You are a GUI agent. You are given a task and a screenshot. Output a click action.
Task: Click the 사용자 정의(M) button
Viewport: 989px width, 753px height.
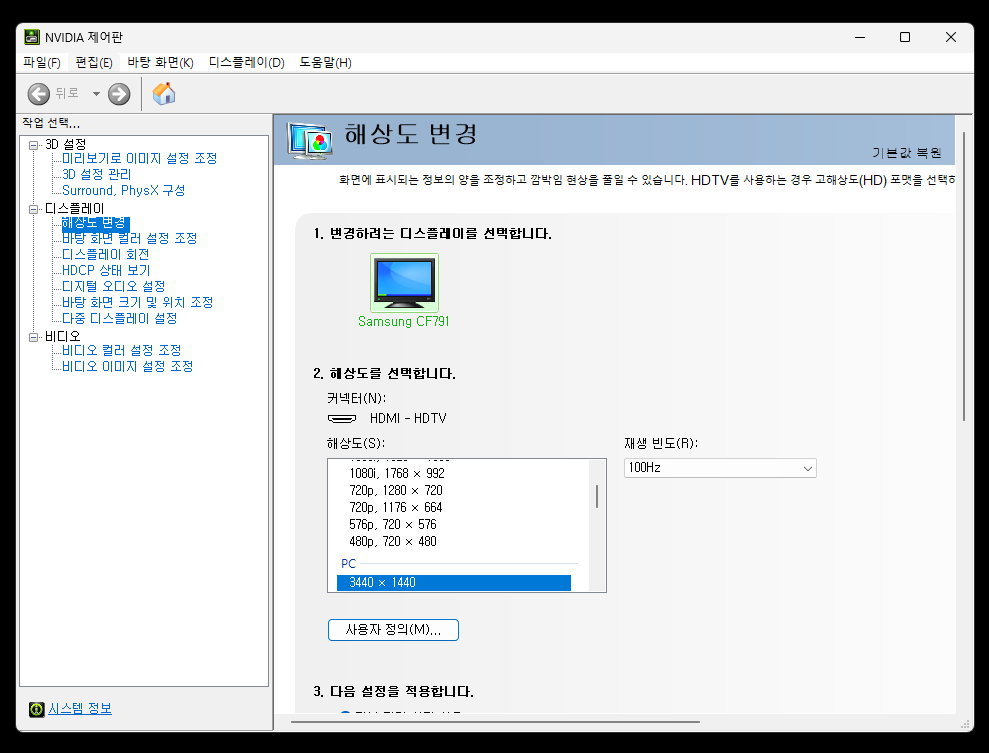393,629
